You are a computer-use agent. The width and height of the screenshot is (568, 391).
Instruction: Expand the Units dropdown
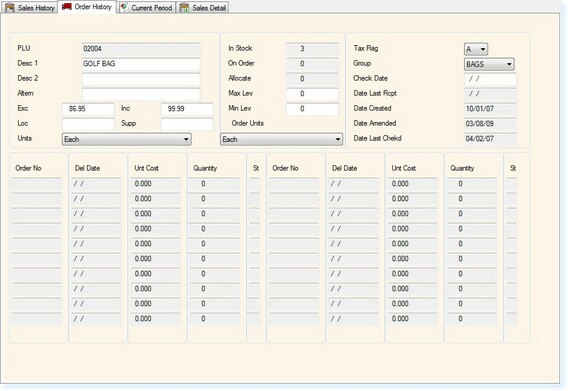126,139
